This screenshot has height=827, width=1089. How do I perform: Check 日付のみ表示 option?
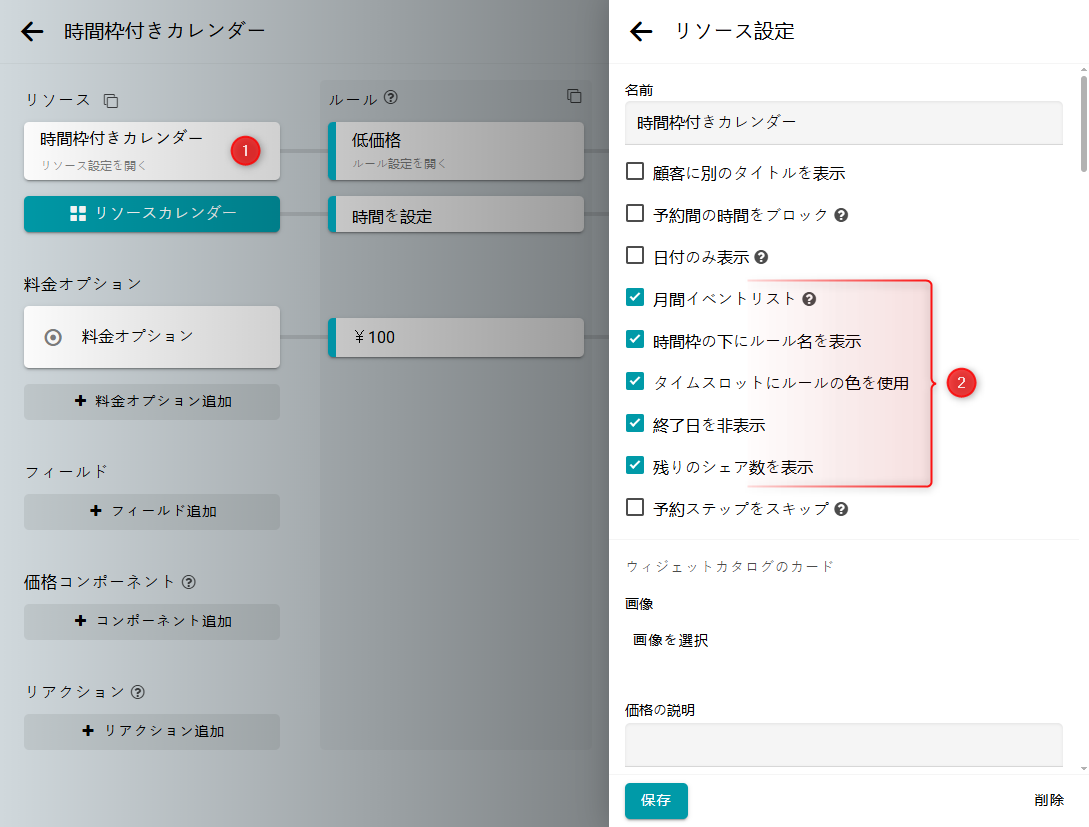pos(635,256)
